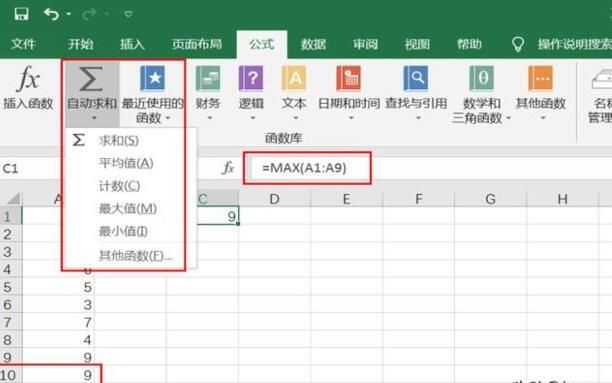Open the 财务 functions icon
Viewport: 612px width, 383px height.
[x=208, y=78]
